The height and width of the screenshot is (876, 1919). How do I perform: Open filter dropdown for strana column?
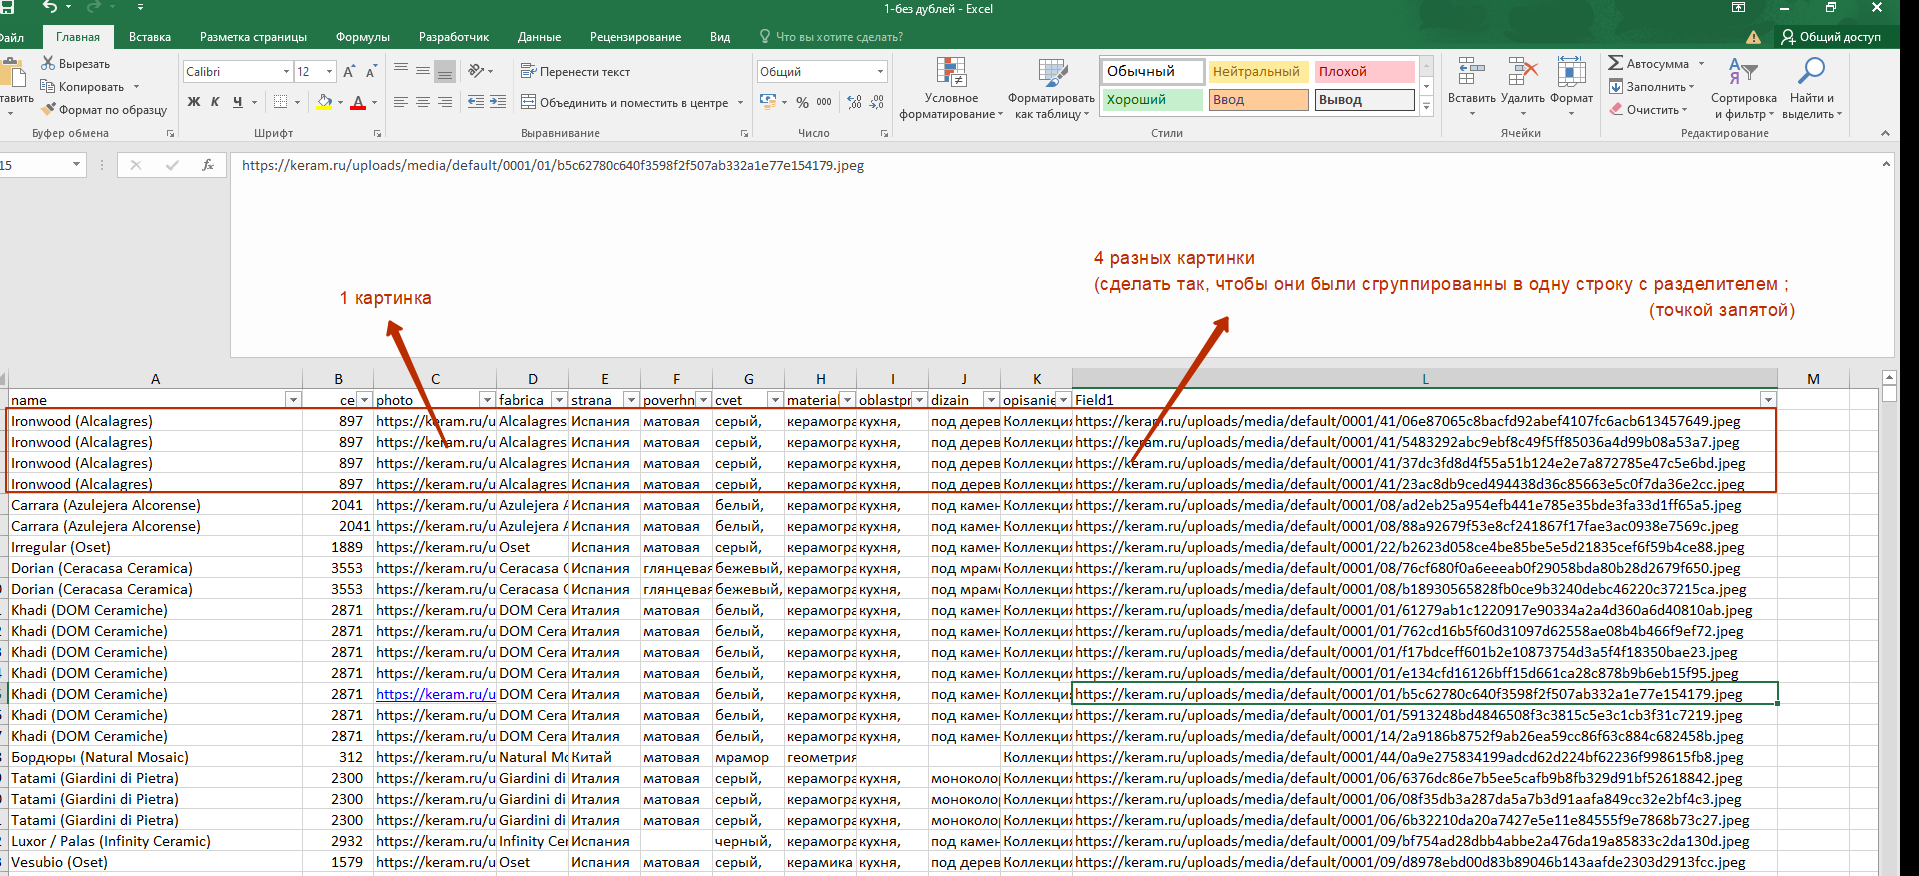pyautogui.click(x=631, y=400)
